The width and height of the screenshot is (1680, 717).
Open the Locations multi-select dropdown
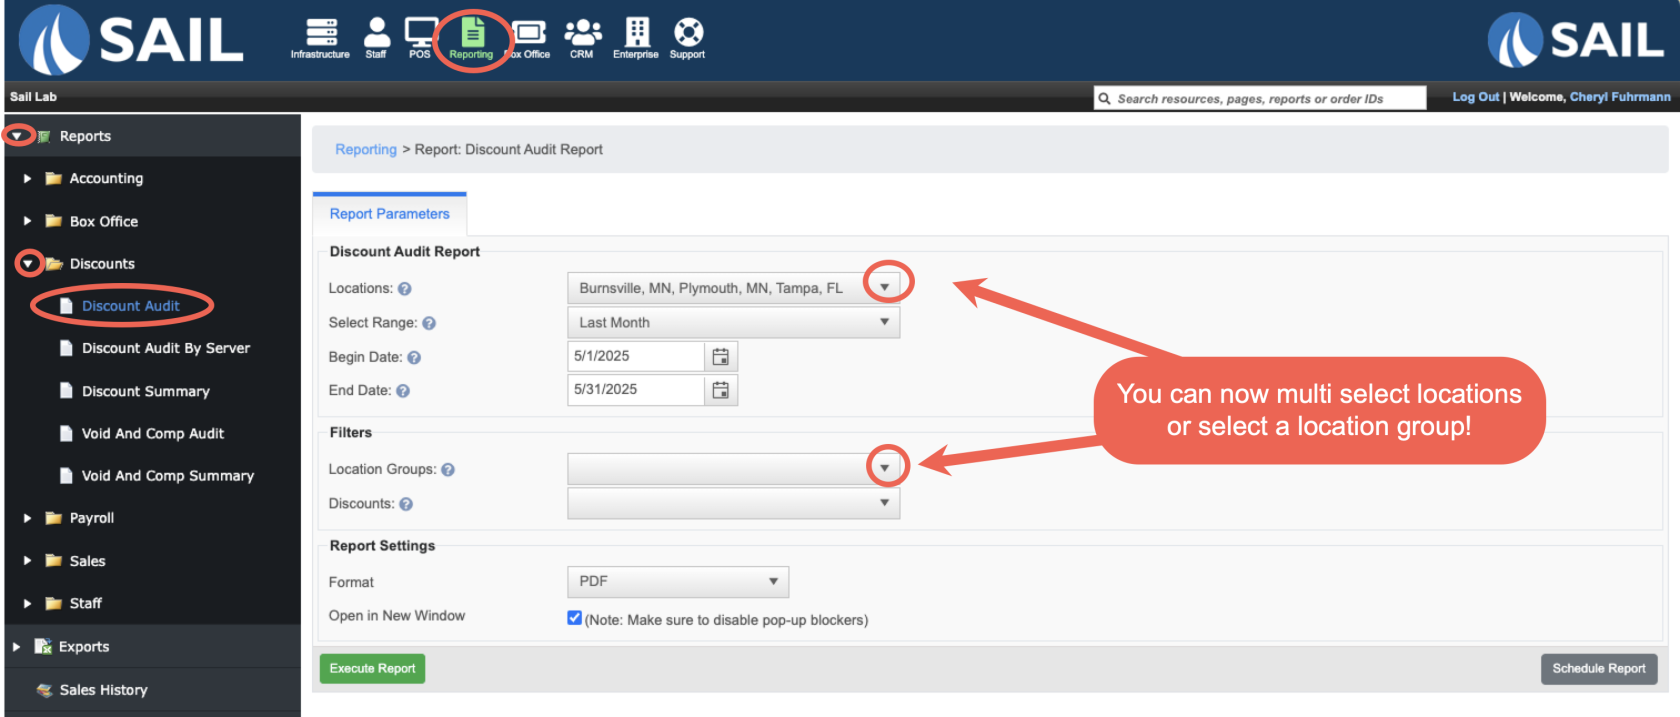(733, 288)
